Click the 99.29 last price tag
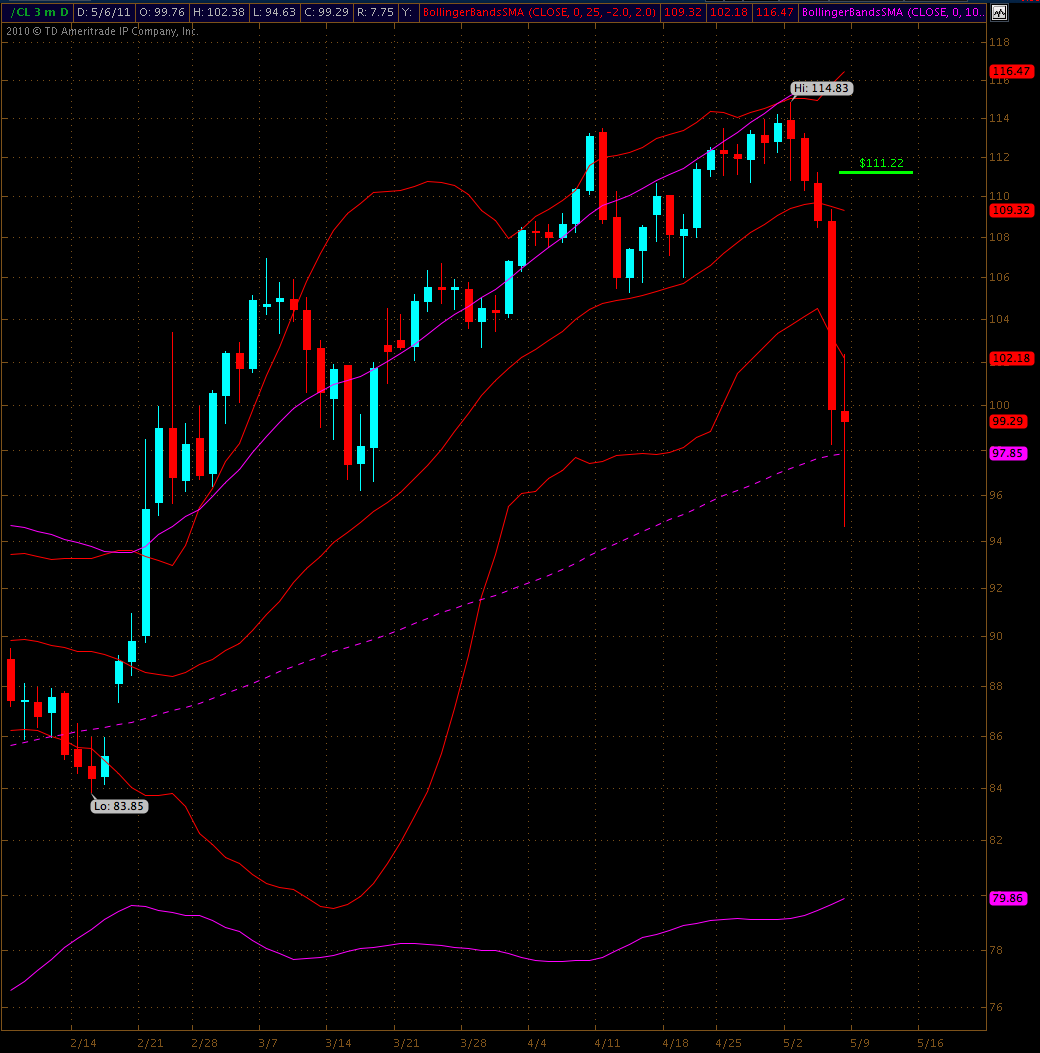This screenshot has height=1053, width=1040. (x=1010, y=422)
